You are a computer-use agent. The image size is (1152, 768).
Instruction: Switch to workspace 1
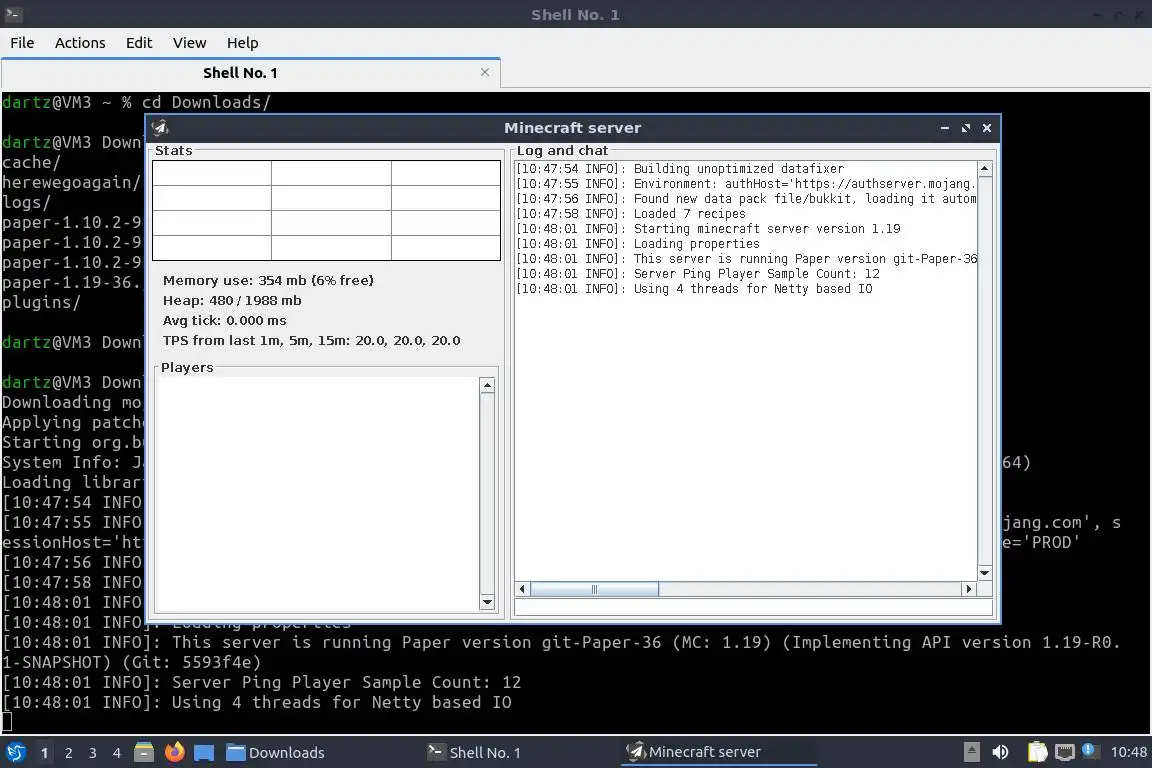44,753
